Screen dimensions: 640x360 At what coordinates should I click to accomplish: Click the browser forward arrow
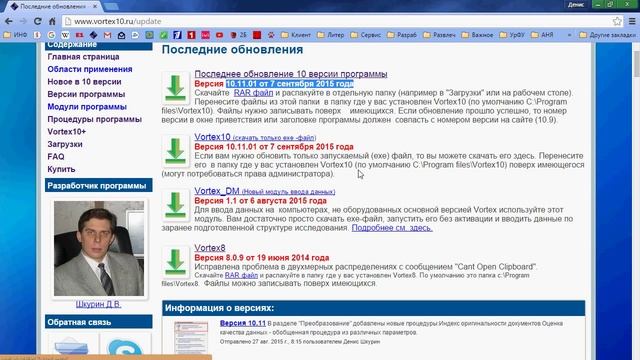pos(23,21)
